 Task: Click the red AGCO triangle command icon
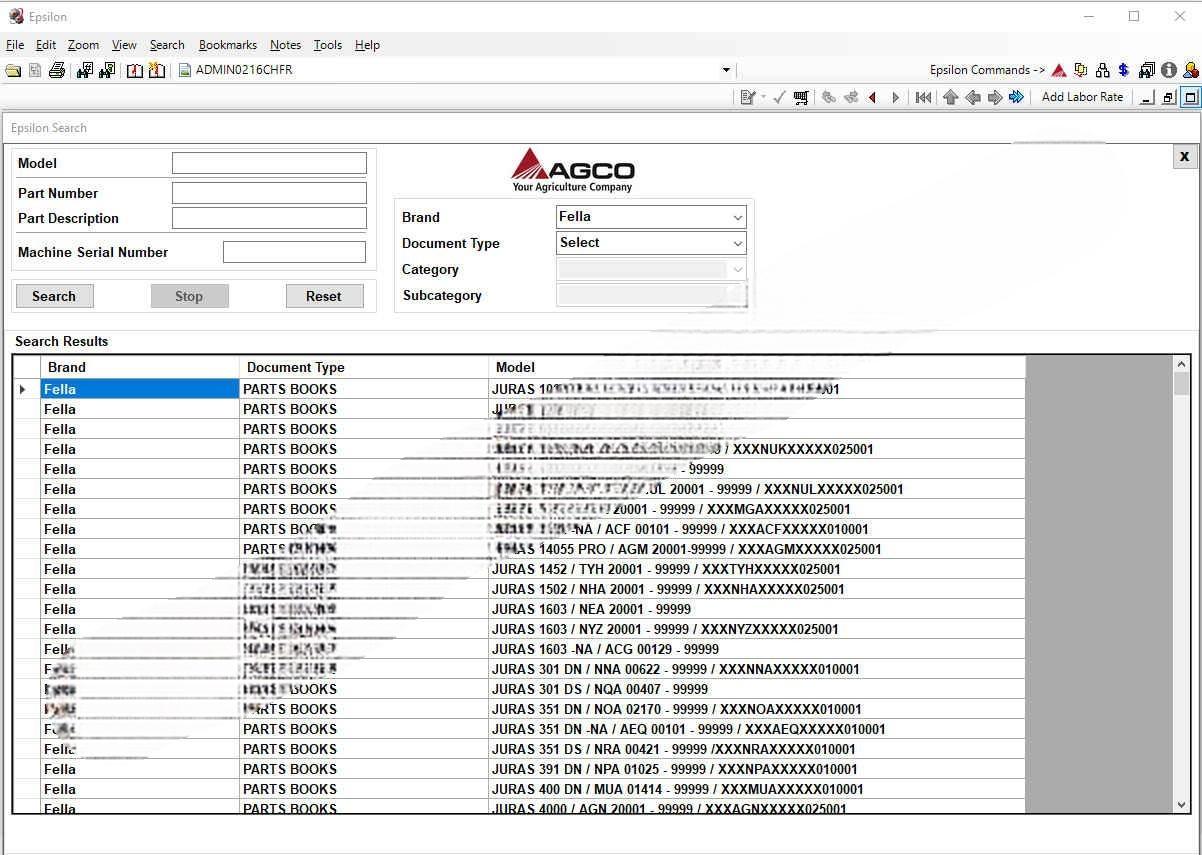[1058, 70]
